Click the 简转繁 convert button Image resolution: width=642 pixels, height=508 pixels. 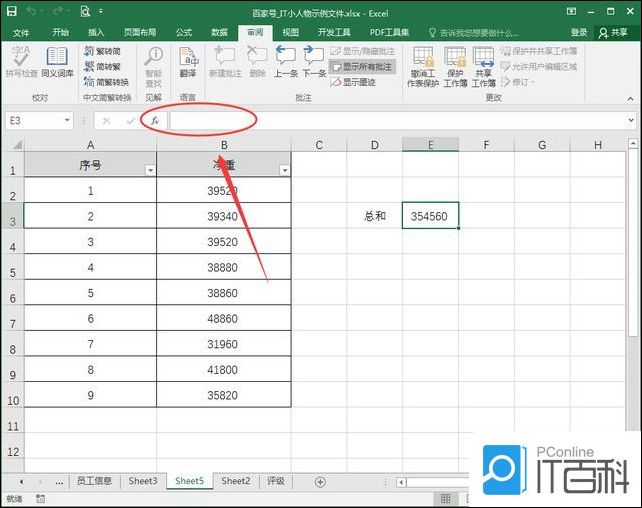104,66
